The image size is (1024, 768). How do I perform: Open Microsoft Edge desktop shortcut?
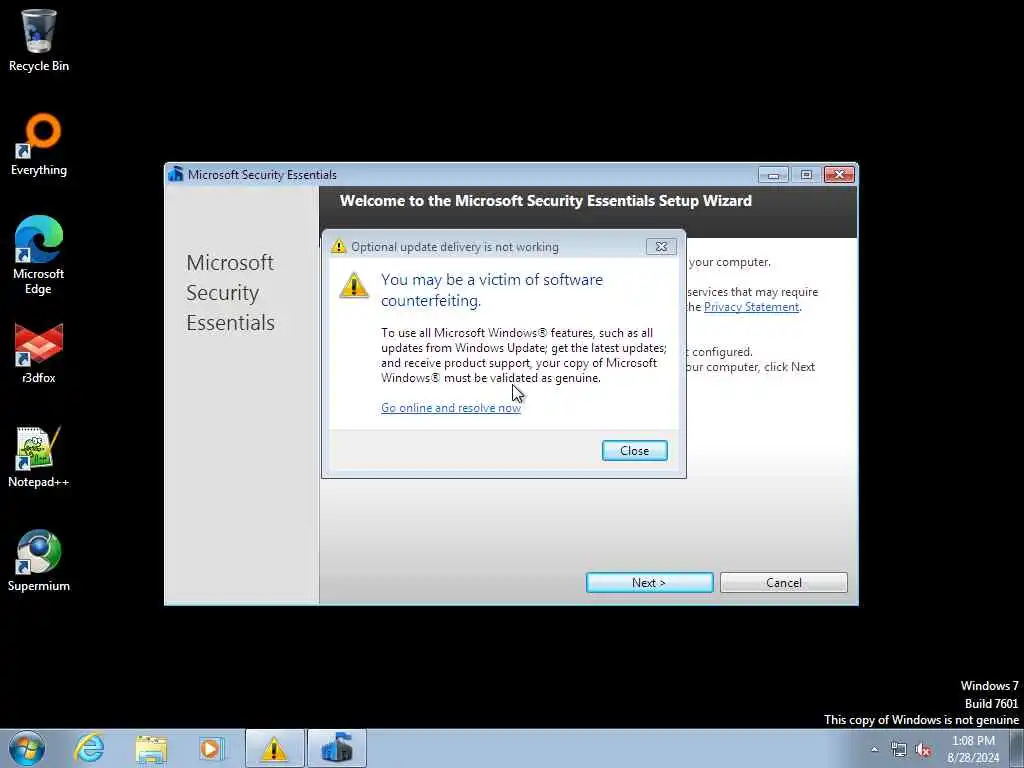click(39, 255)
